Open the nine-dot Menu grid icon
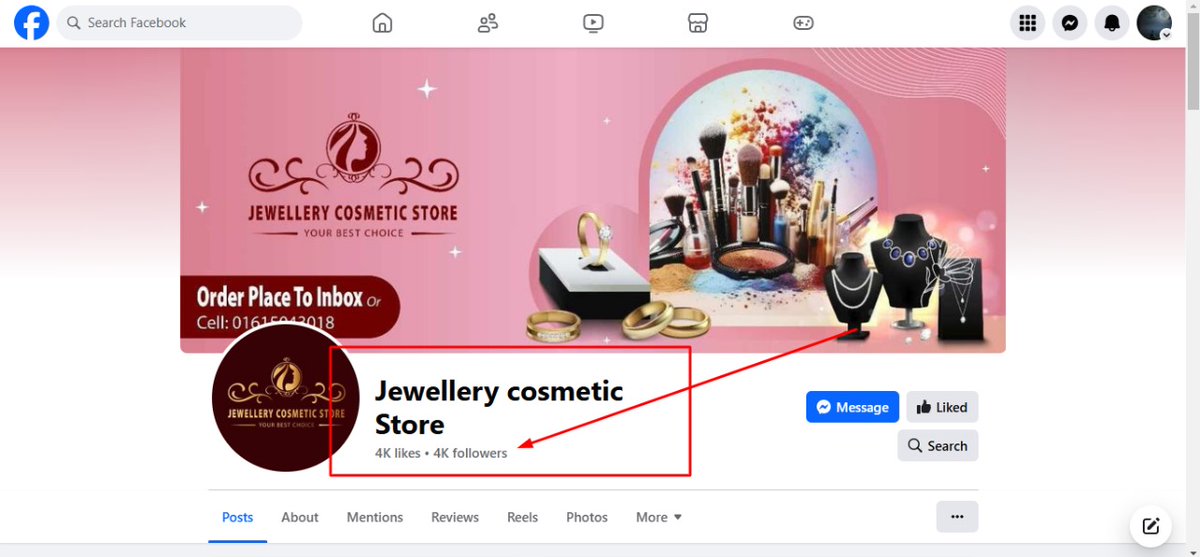Image resolution: width=1200 pixels, height=557 pixels. [1027, 23]
